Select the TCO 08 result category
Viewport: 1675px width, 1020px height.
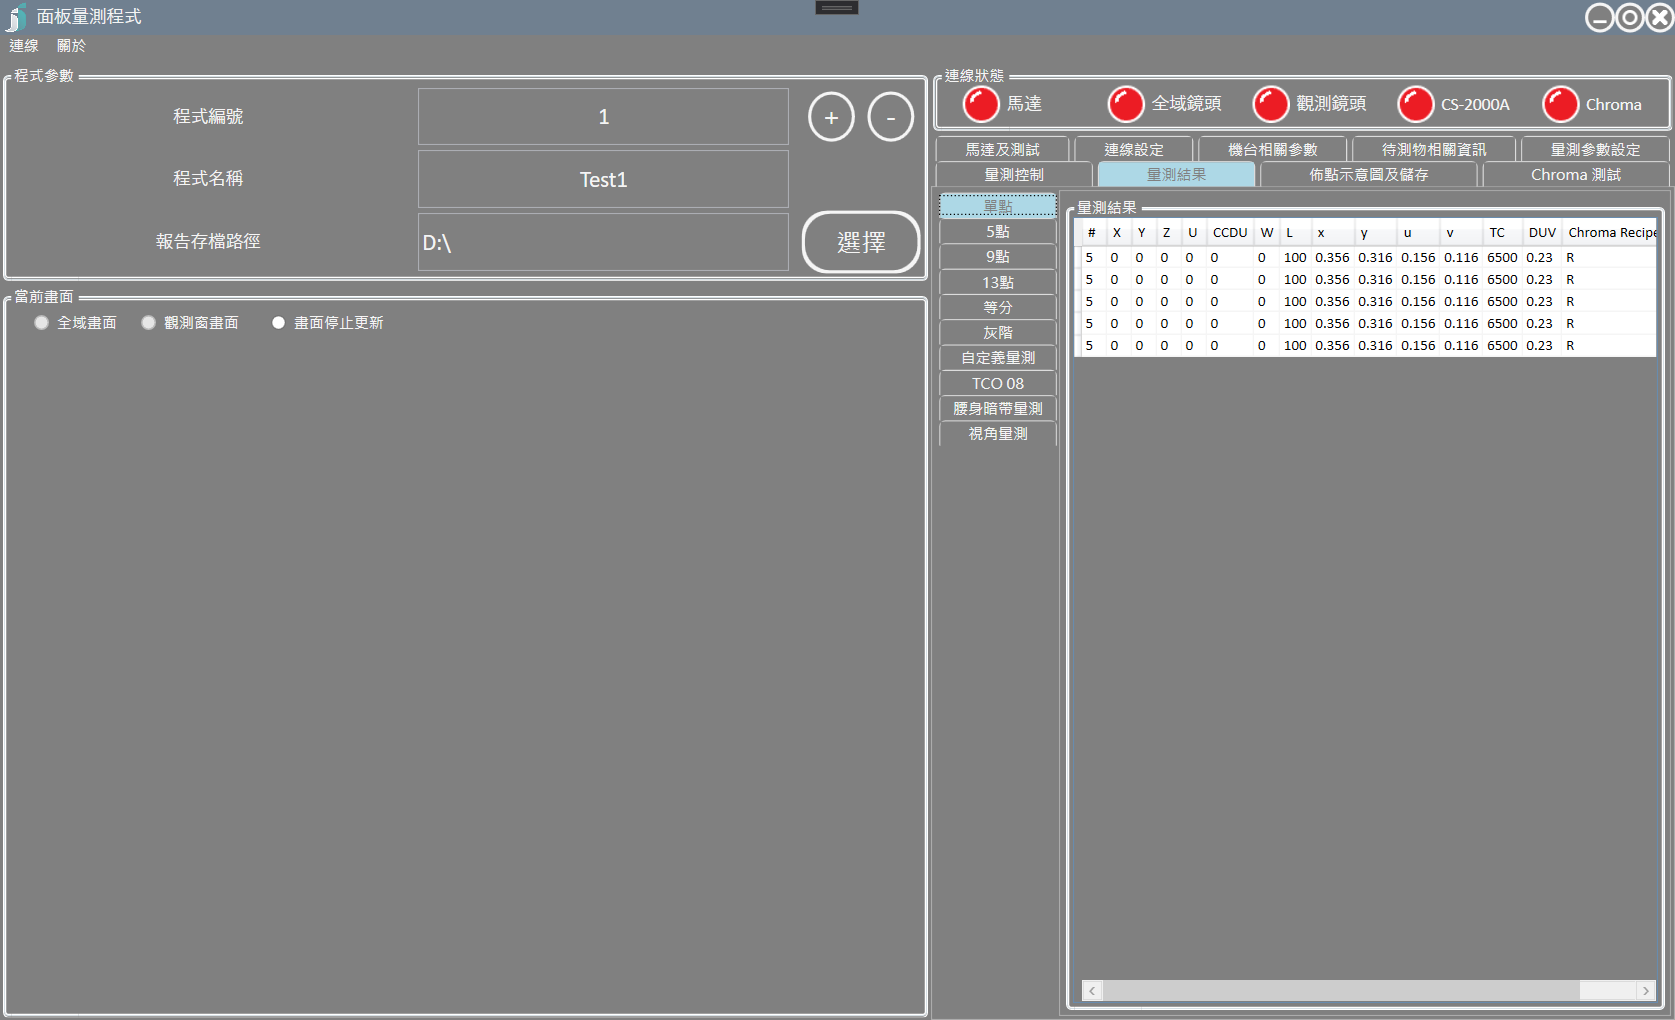tap(998, 384)
